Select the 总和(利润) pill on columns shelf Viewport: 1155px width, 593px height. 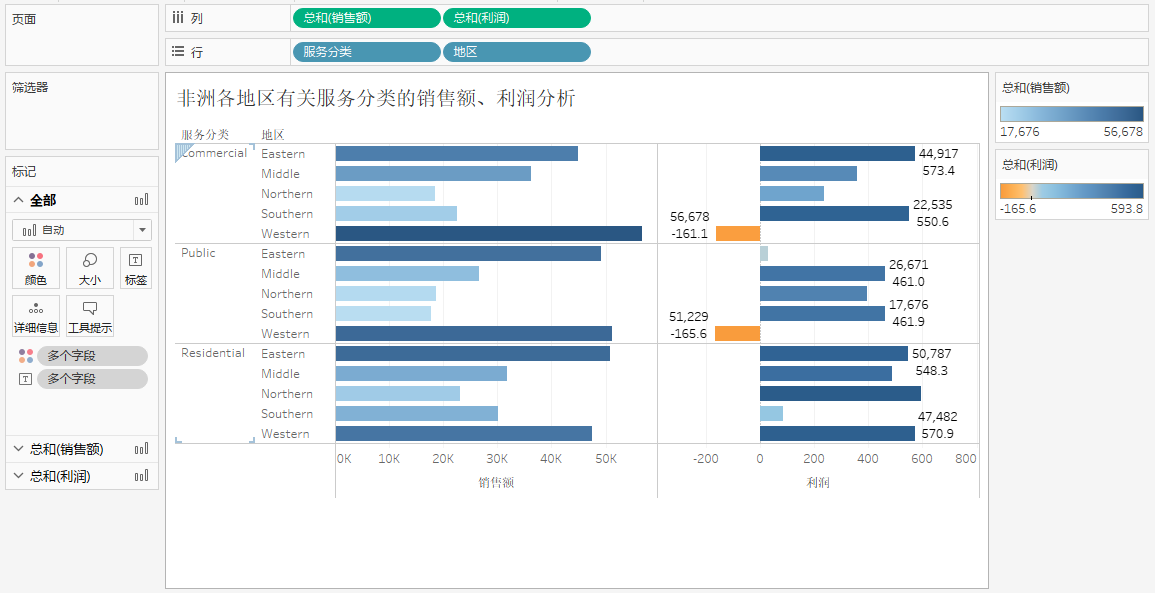[516, 18]
